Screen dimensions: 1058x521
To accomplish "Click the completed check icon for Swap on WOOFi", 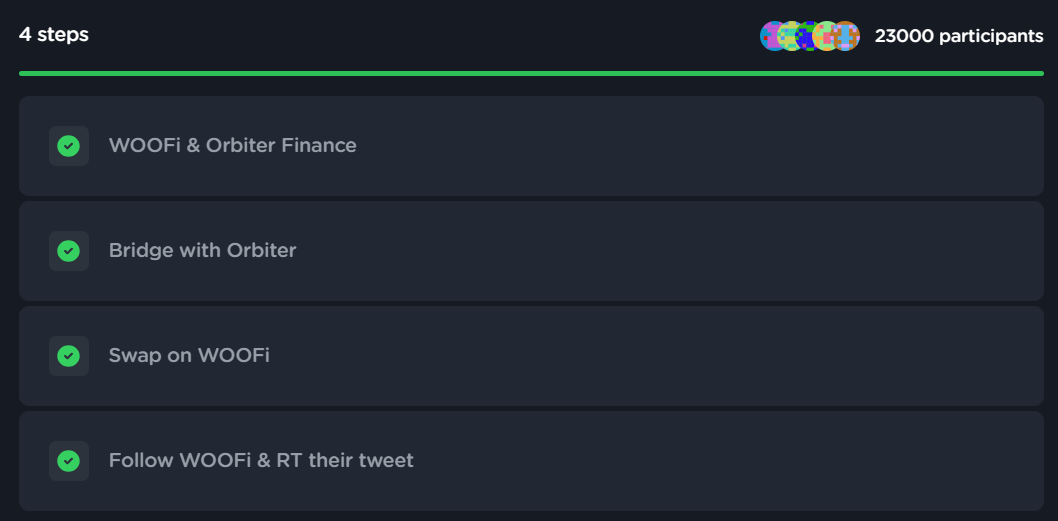I will point(68,356).
